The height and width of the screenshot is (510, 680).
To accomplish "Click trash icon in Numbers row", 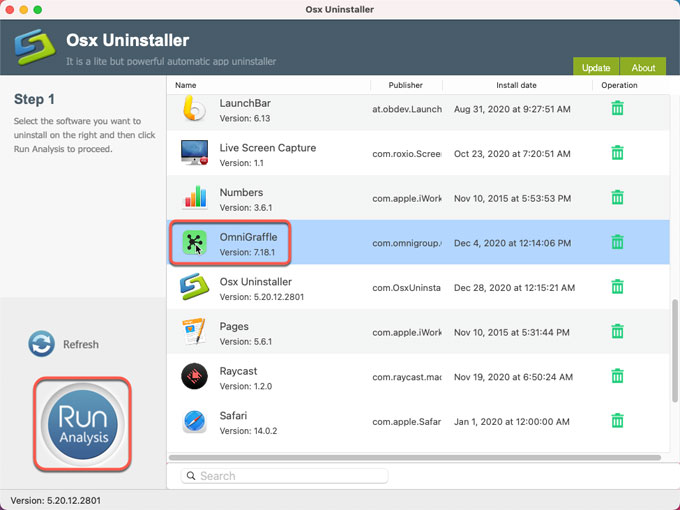I will [x=617, y=197].
